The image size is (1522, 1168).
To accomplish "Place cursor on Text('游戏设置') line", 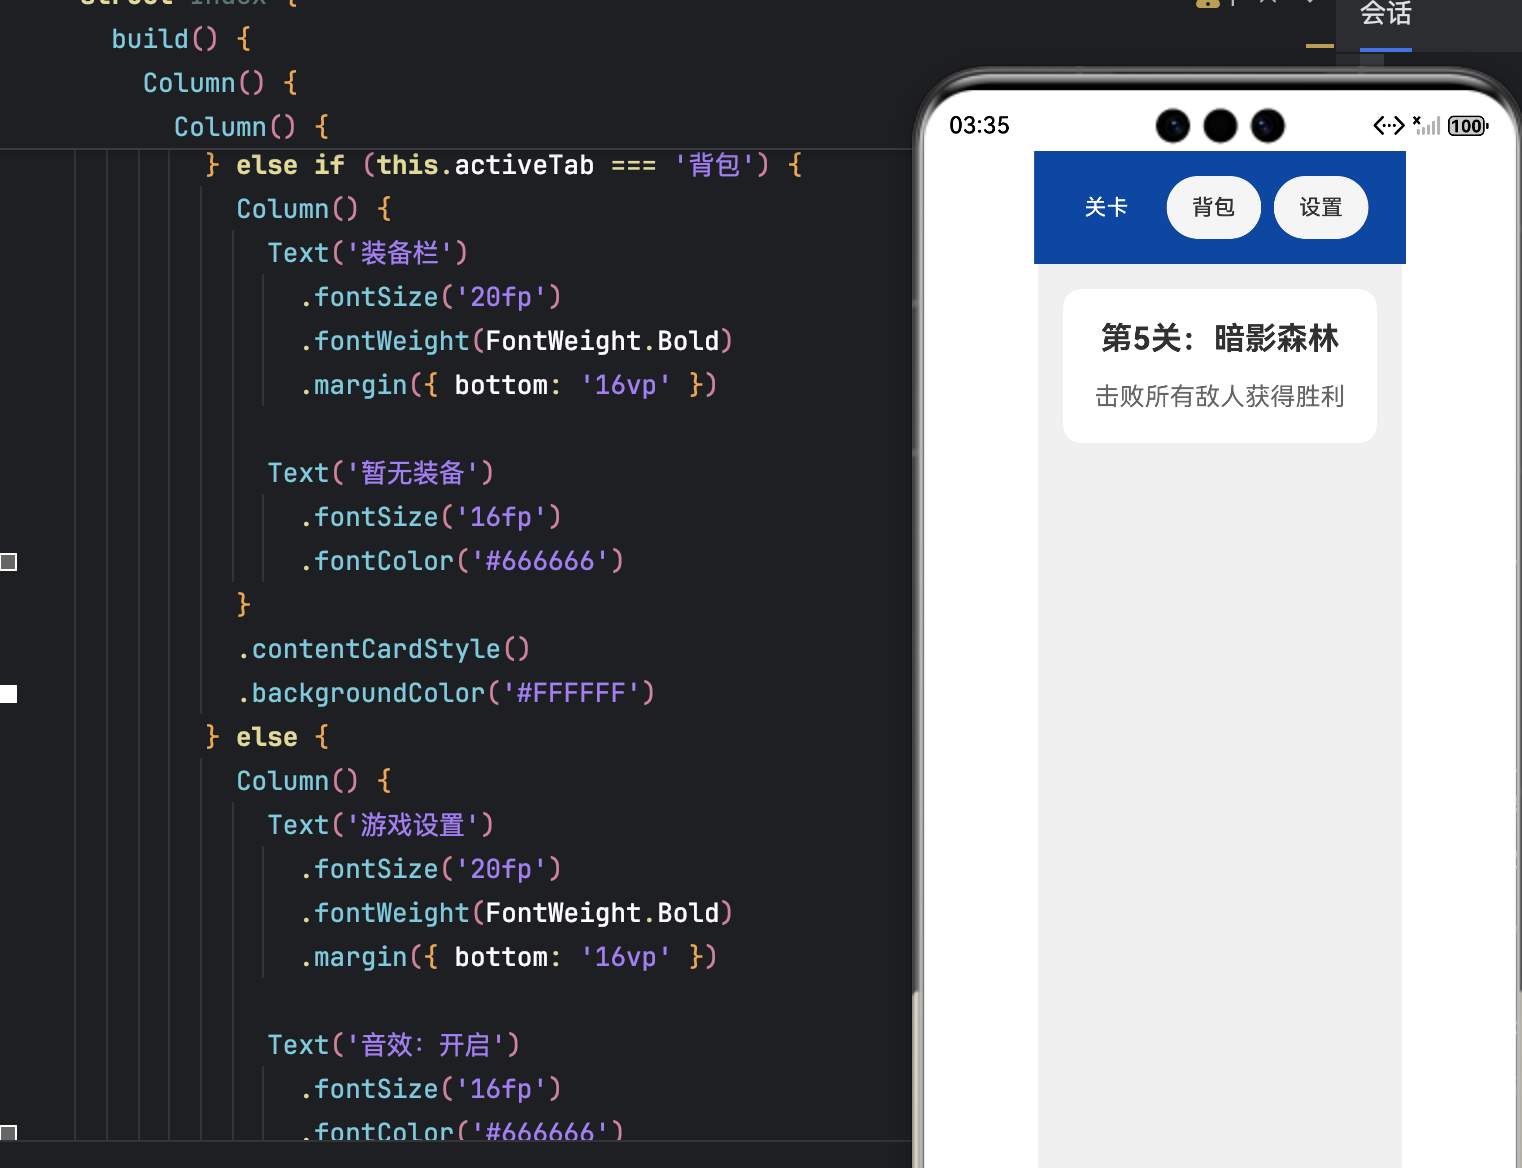I will (x=380, y=825).
